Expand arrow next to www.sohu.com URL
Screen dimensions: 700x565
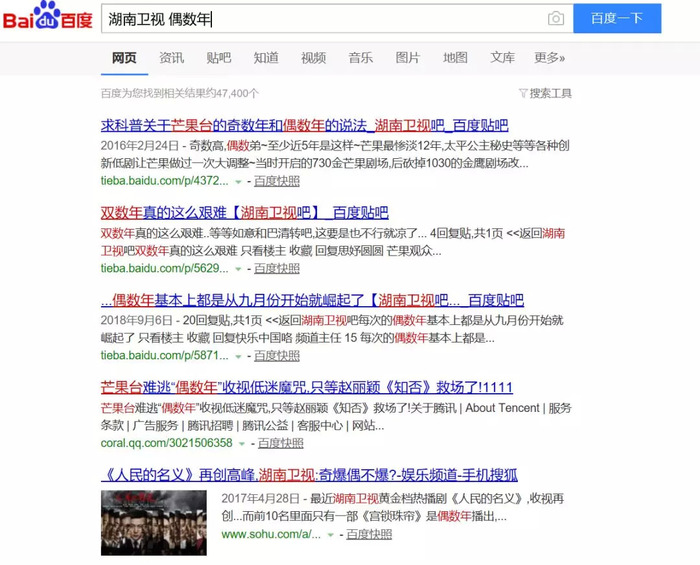(330, 535)
